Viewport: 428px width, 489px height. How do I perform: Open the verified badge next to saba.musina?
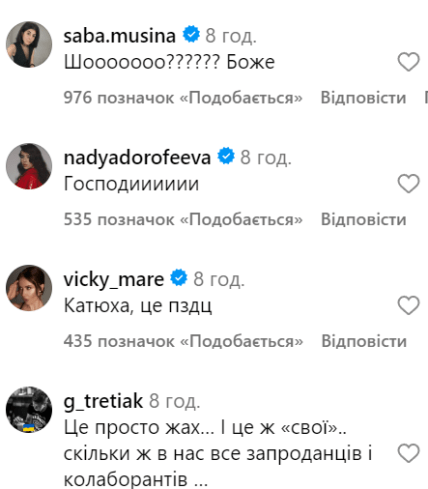[191, 34]
